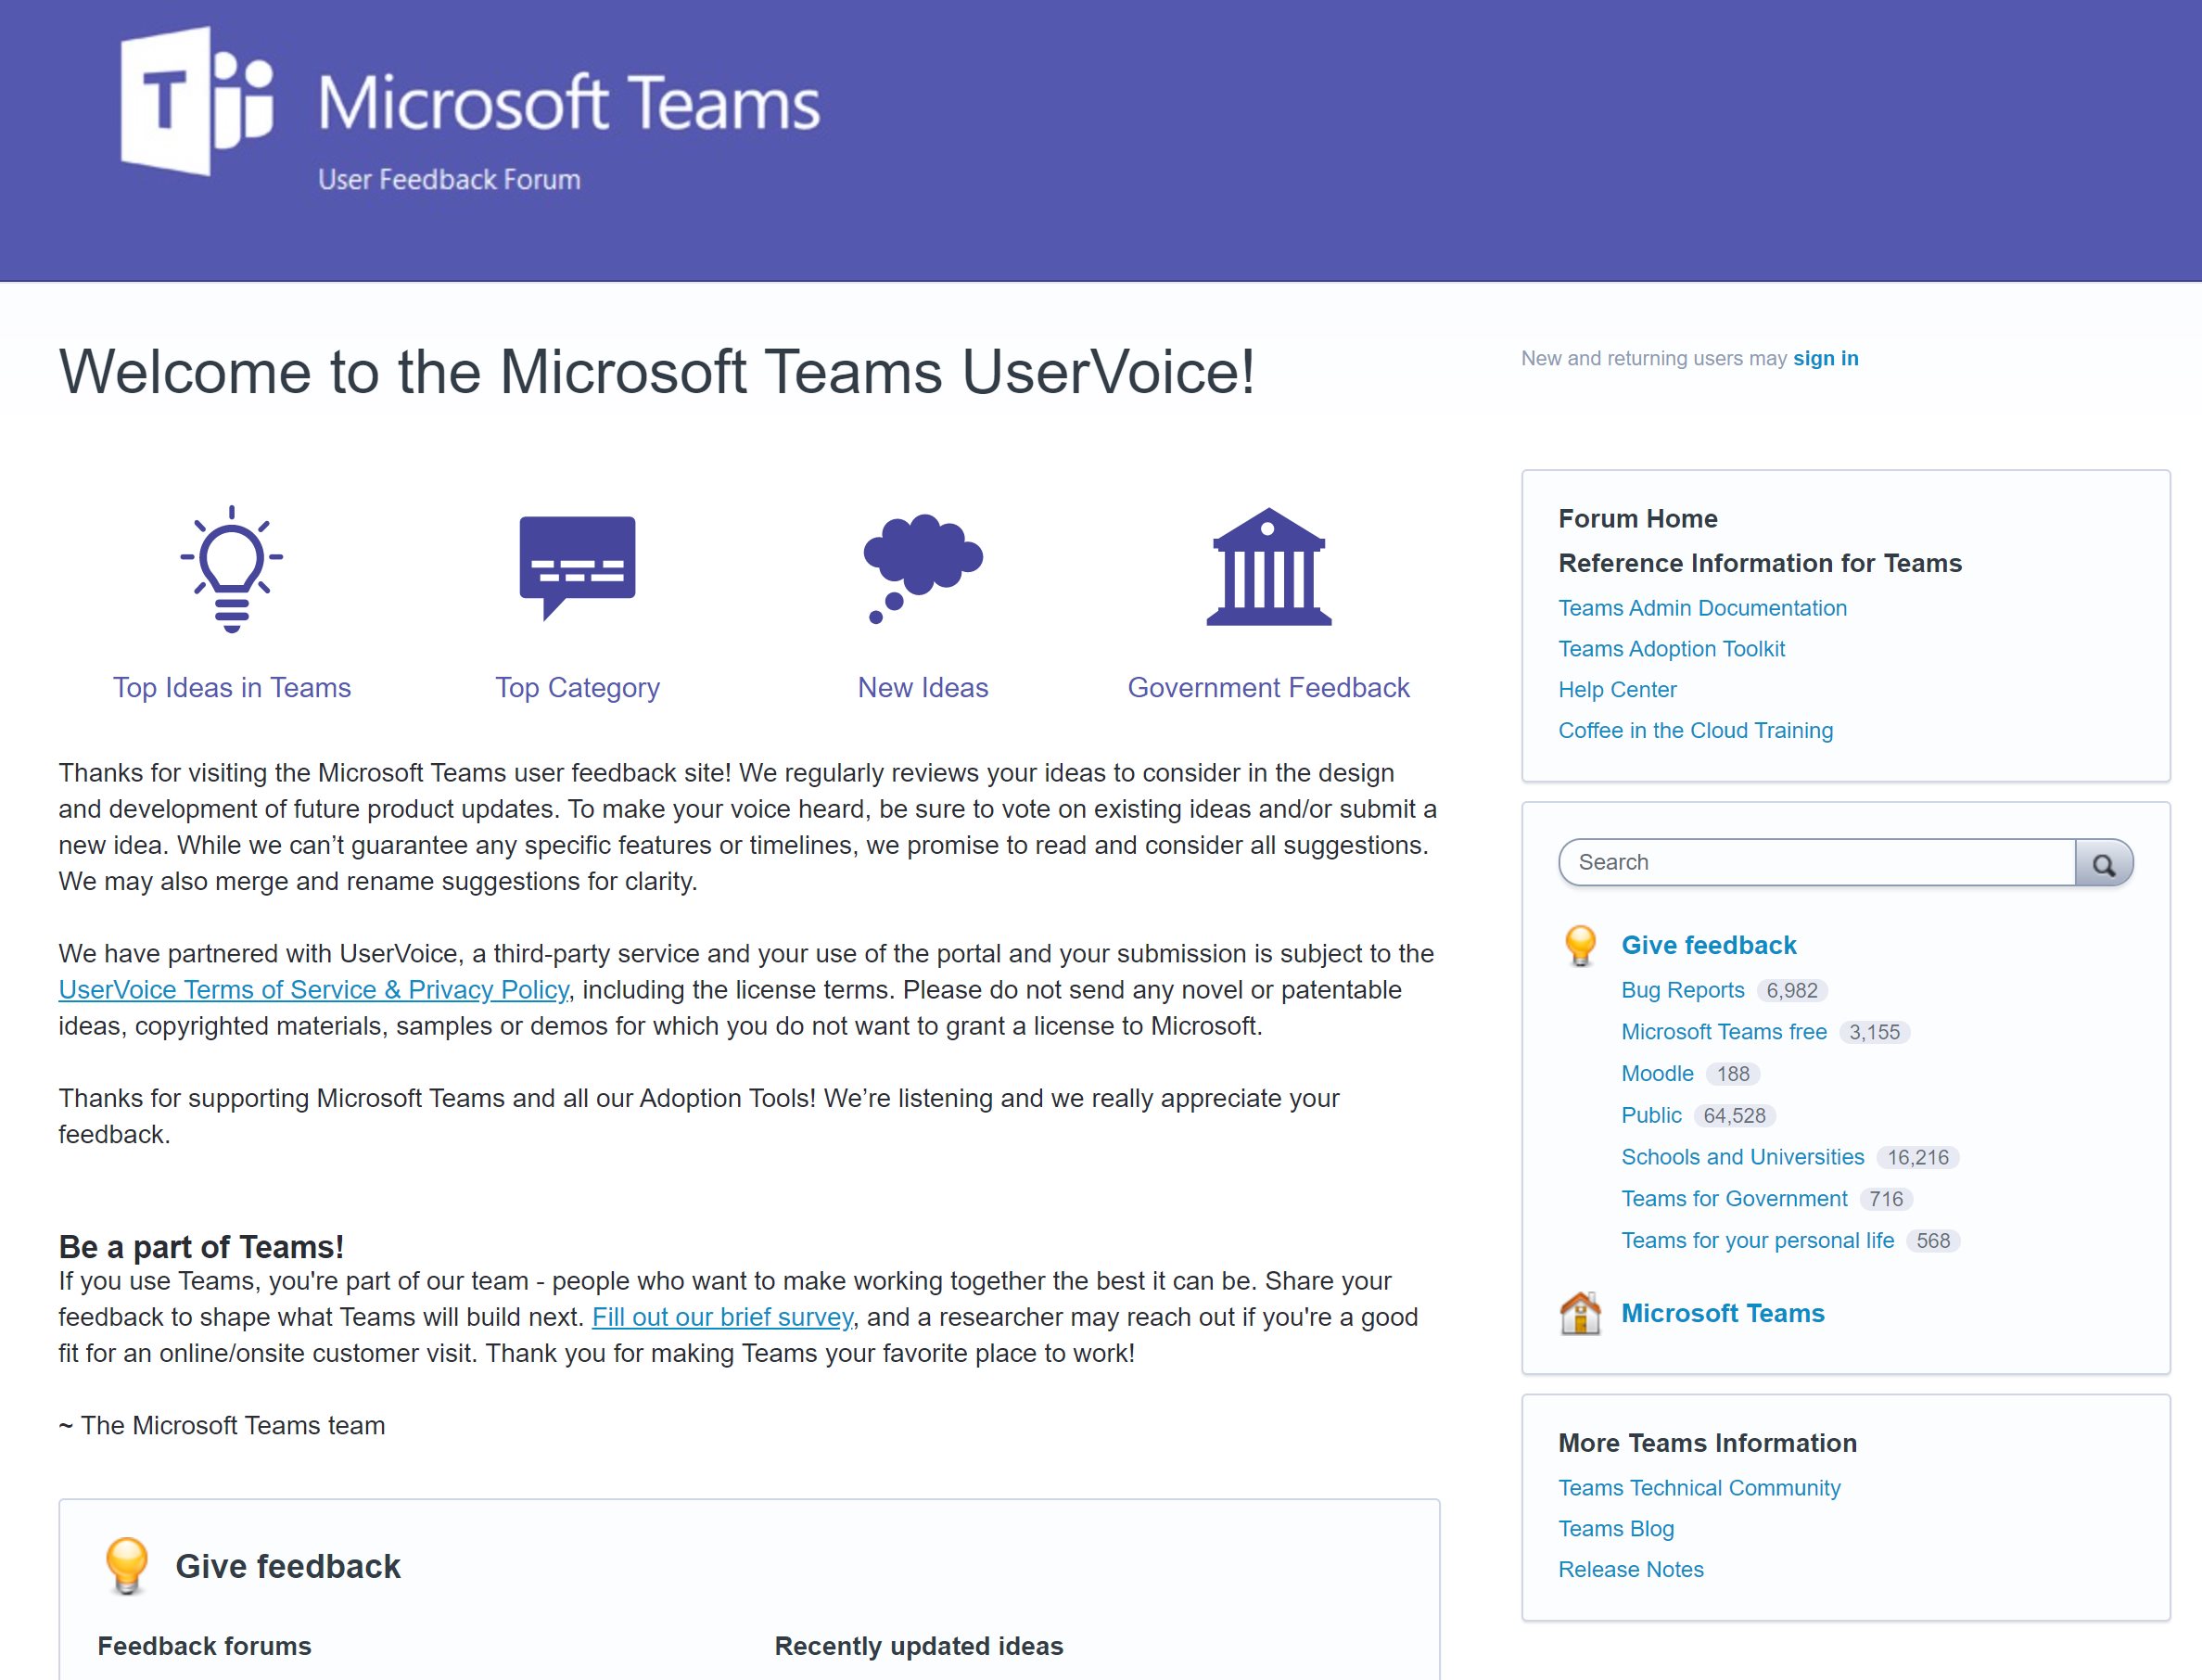Screen dimensions: 2202x1680
Task: Click Fill out our brief survey link
Action: tap(723, 1317)
